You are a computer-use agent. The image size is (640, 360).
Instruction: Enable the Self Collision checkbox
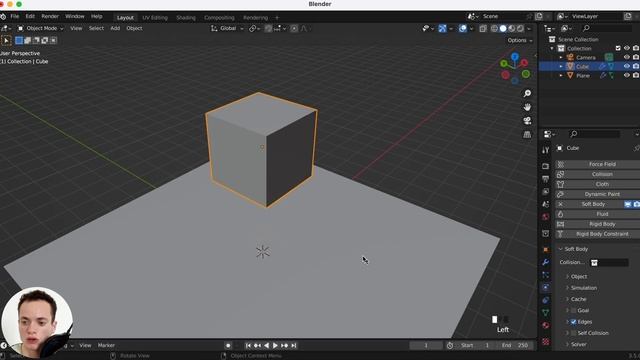point(573,333)
